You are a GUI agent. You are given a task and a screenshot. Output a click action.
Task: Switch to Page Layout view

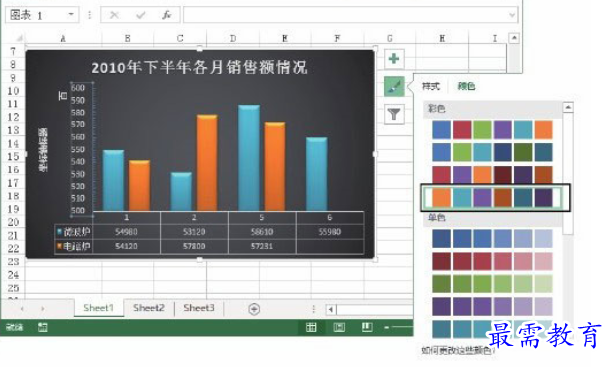[339, 327]
